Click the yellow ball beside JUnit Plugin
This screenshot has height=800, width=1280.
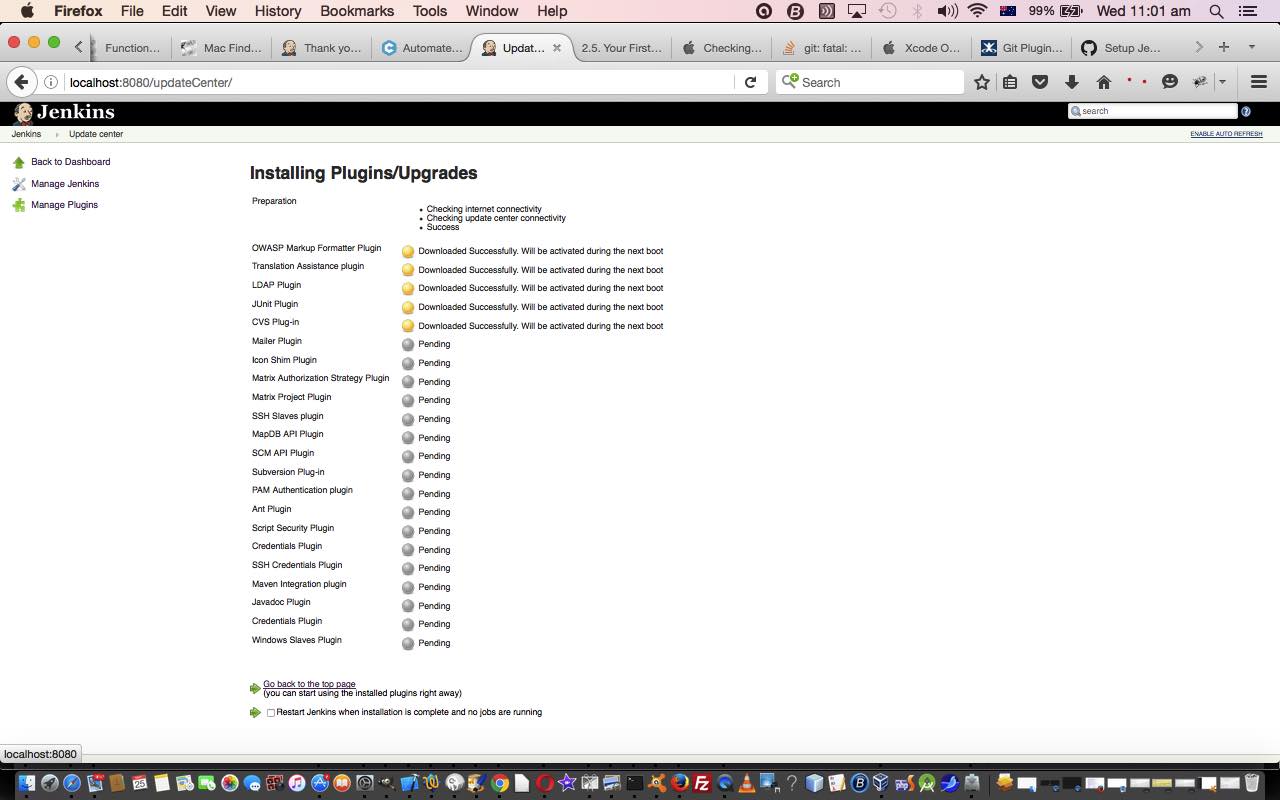[408, 307]
